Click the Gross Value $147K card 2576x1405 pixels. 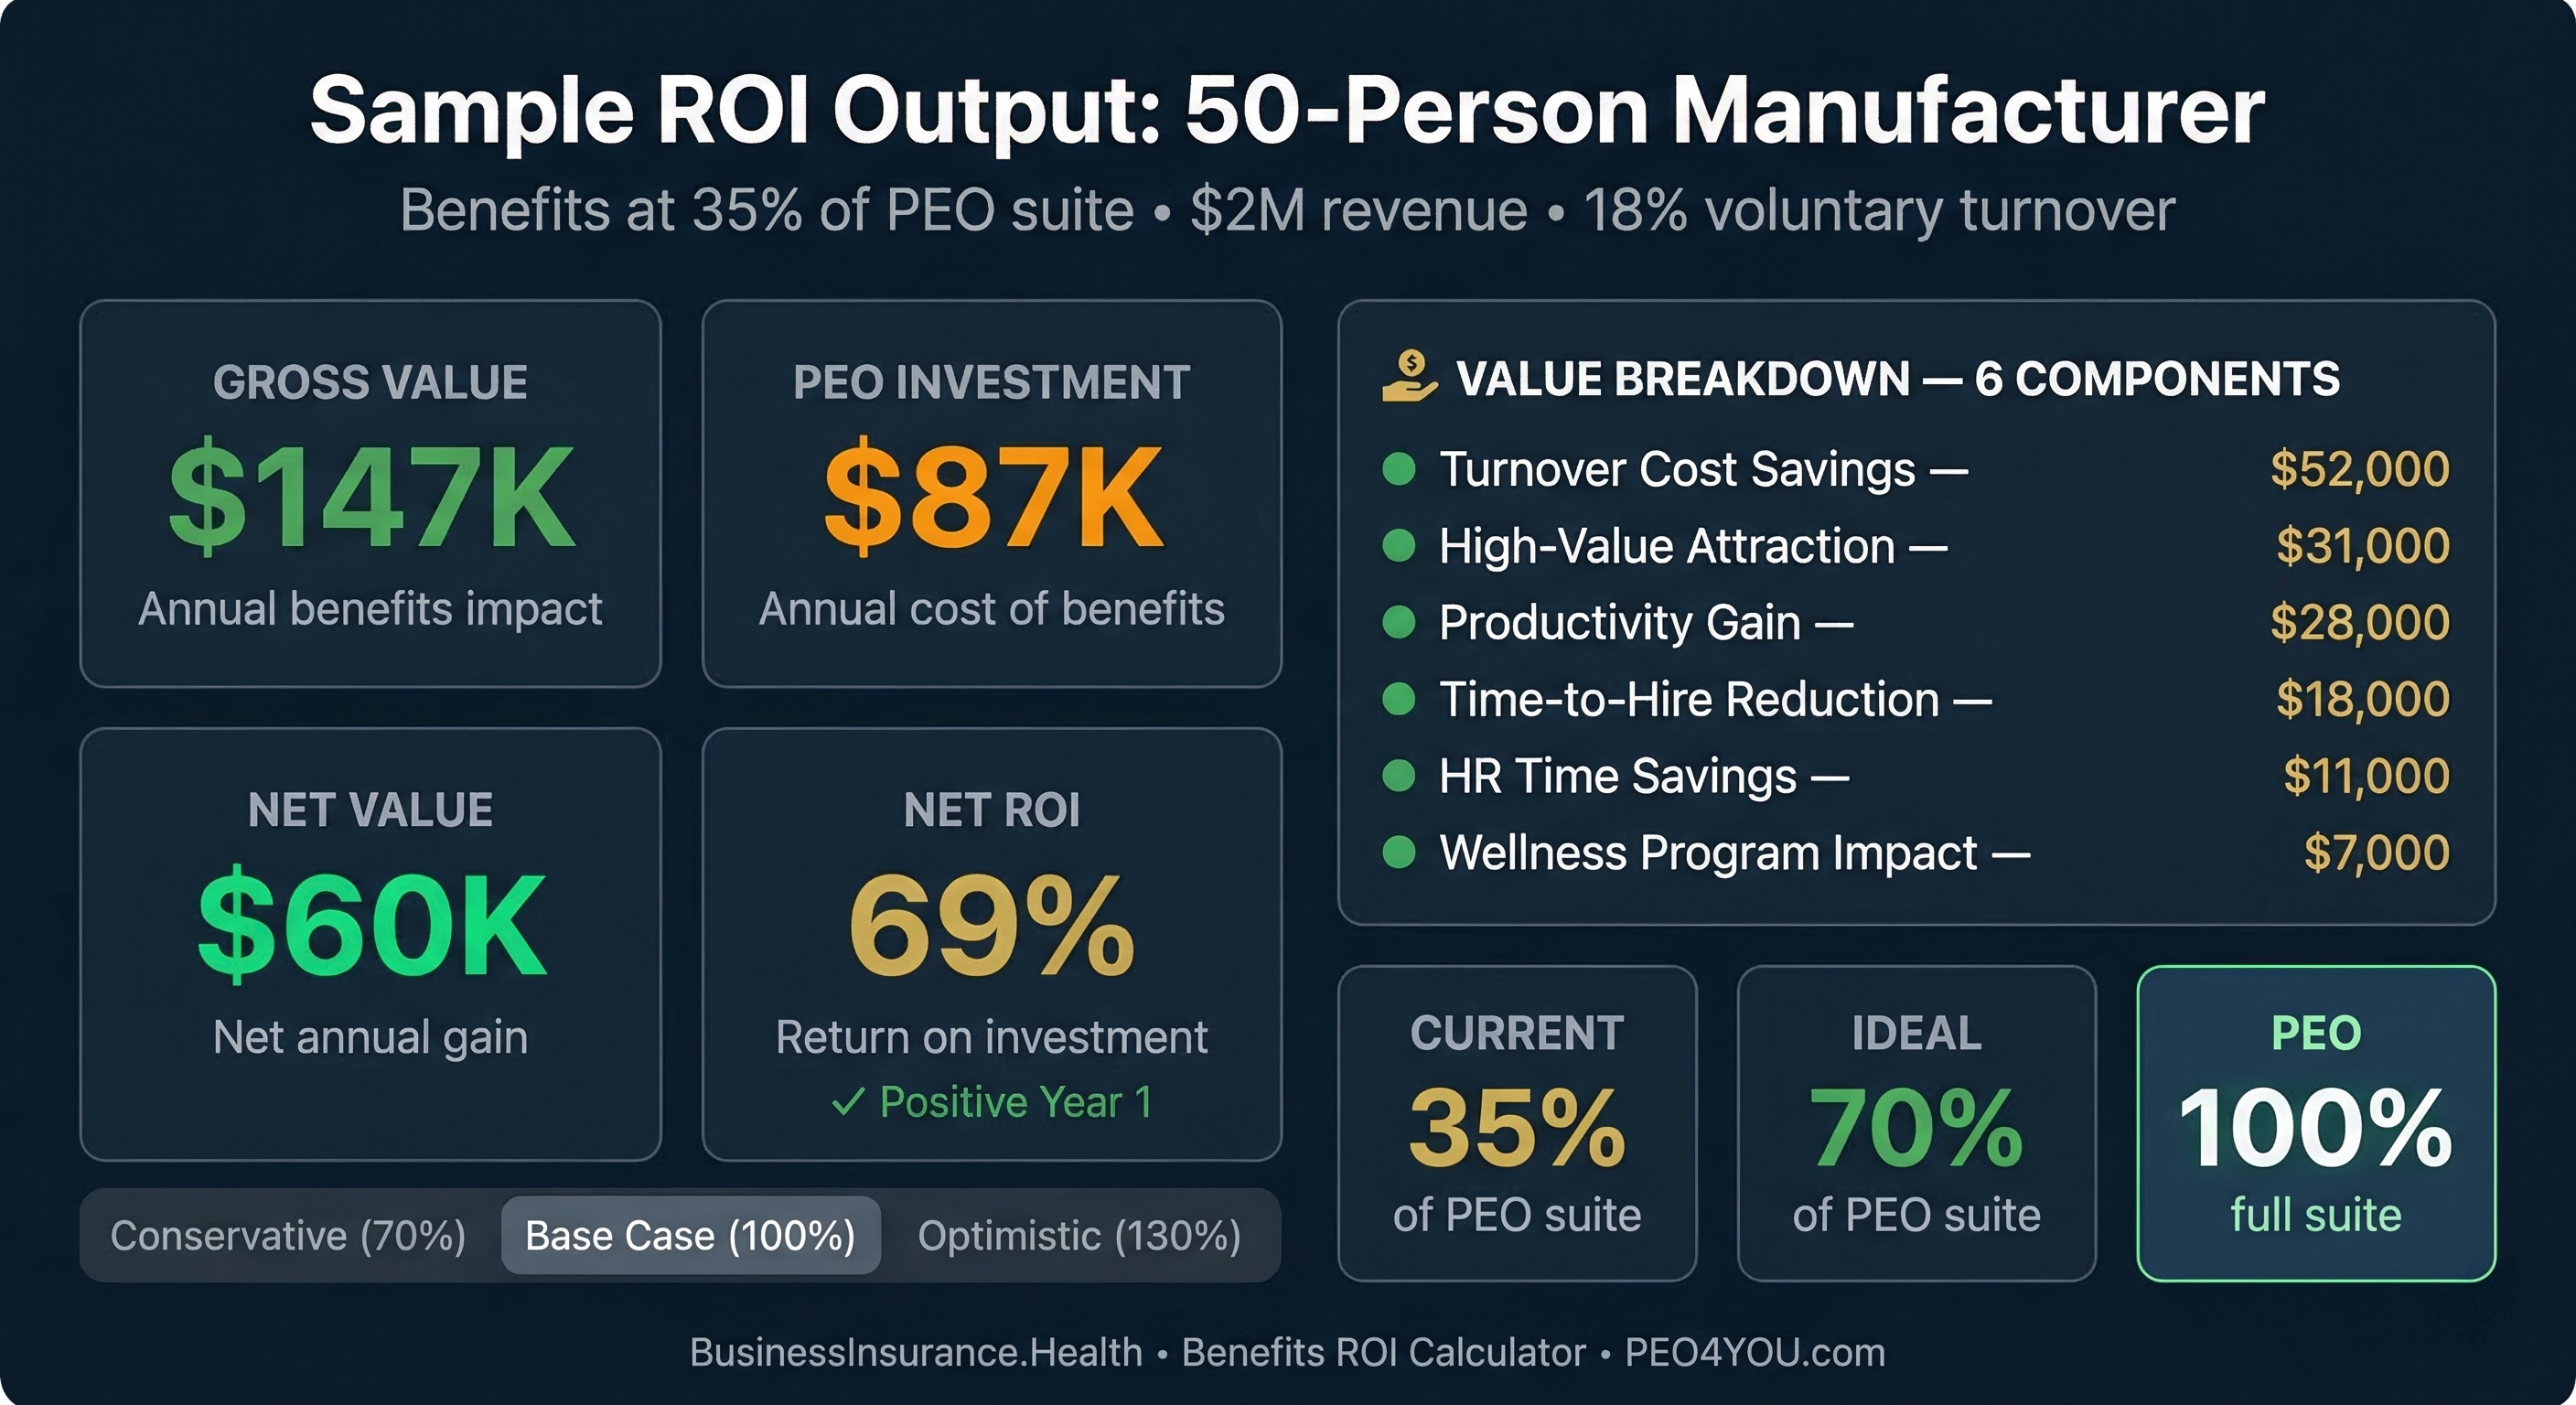point(370,493)
